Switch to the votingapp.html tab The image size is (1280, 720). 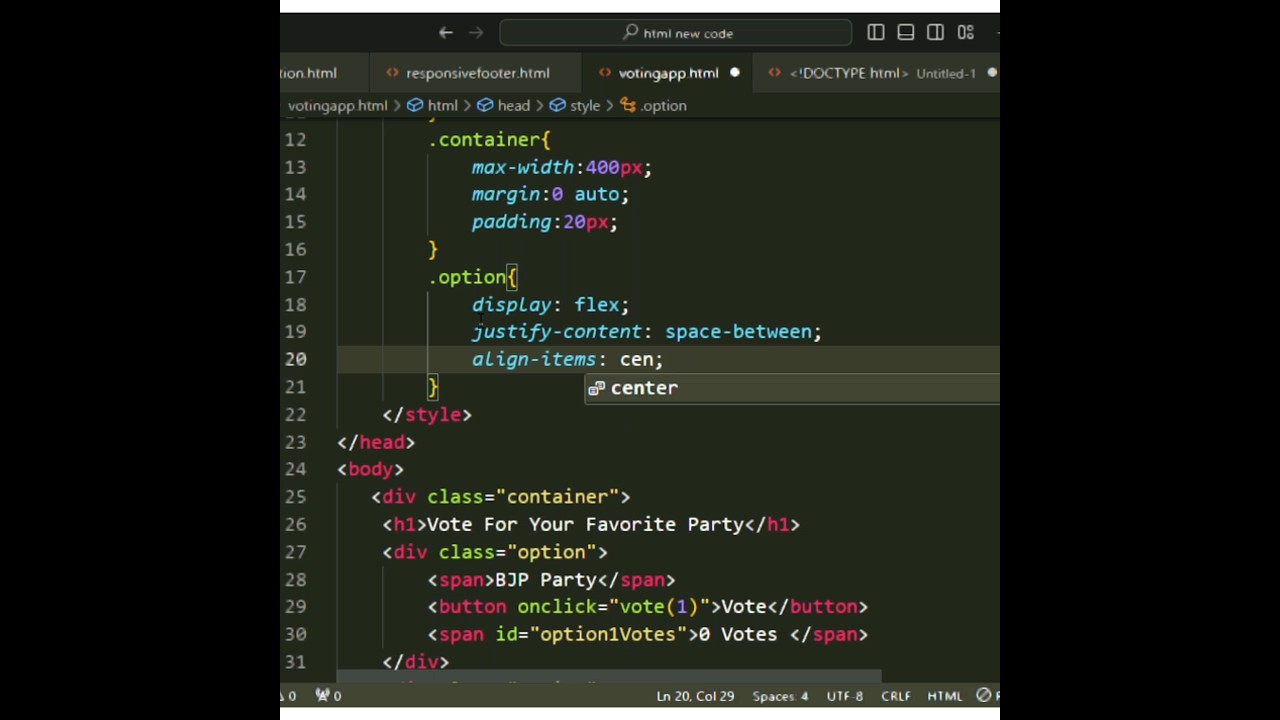pos(668,73)
